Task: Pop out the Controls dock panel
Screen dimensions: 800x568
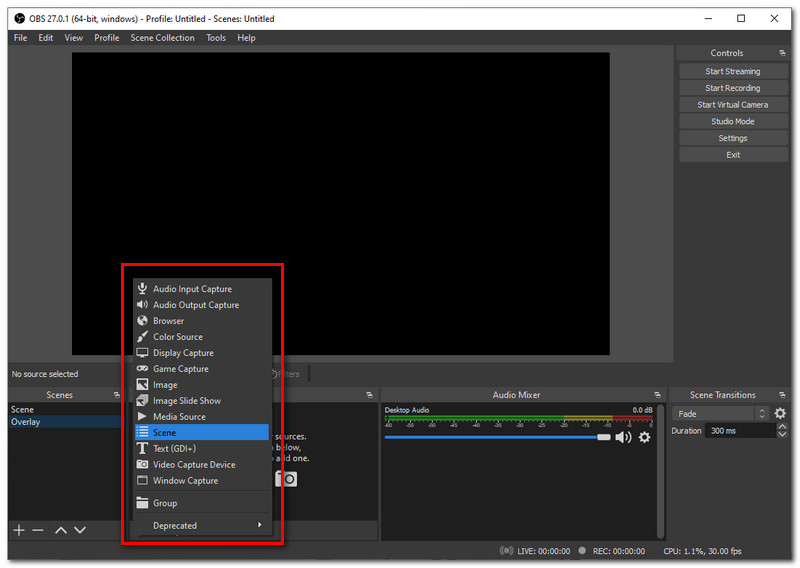Action: coord(782,53)
